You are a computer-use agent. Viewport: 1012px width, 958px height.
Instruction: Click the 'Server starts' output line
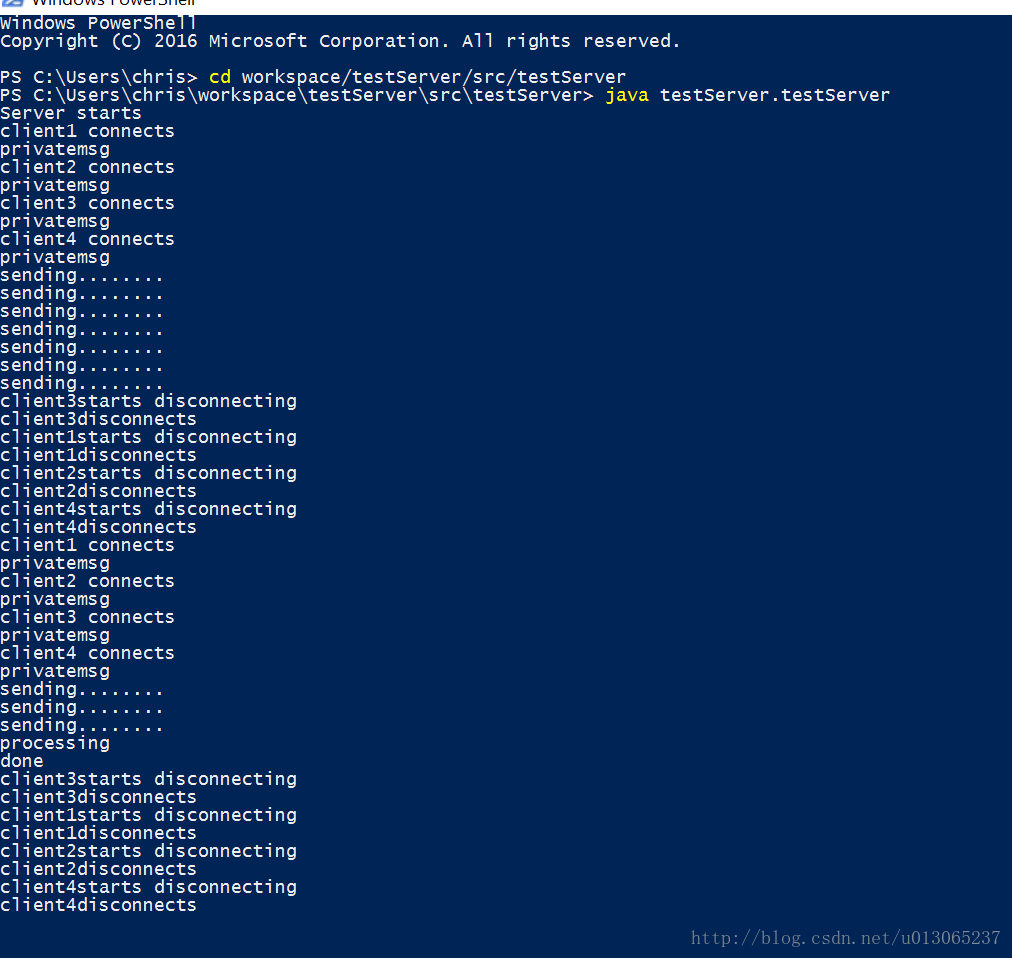[x=70, y=114]
